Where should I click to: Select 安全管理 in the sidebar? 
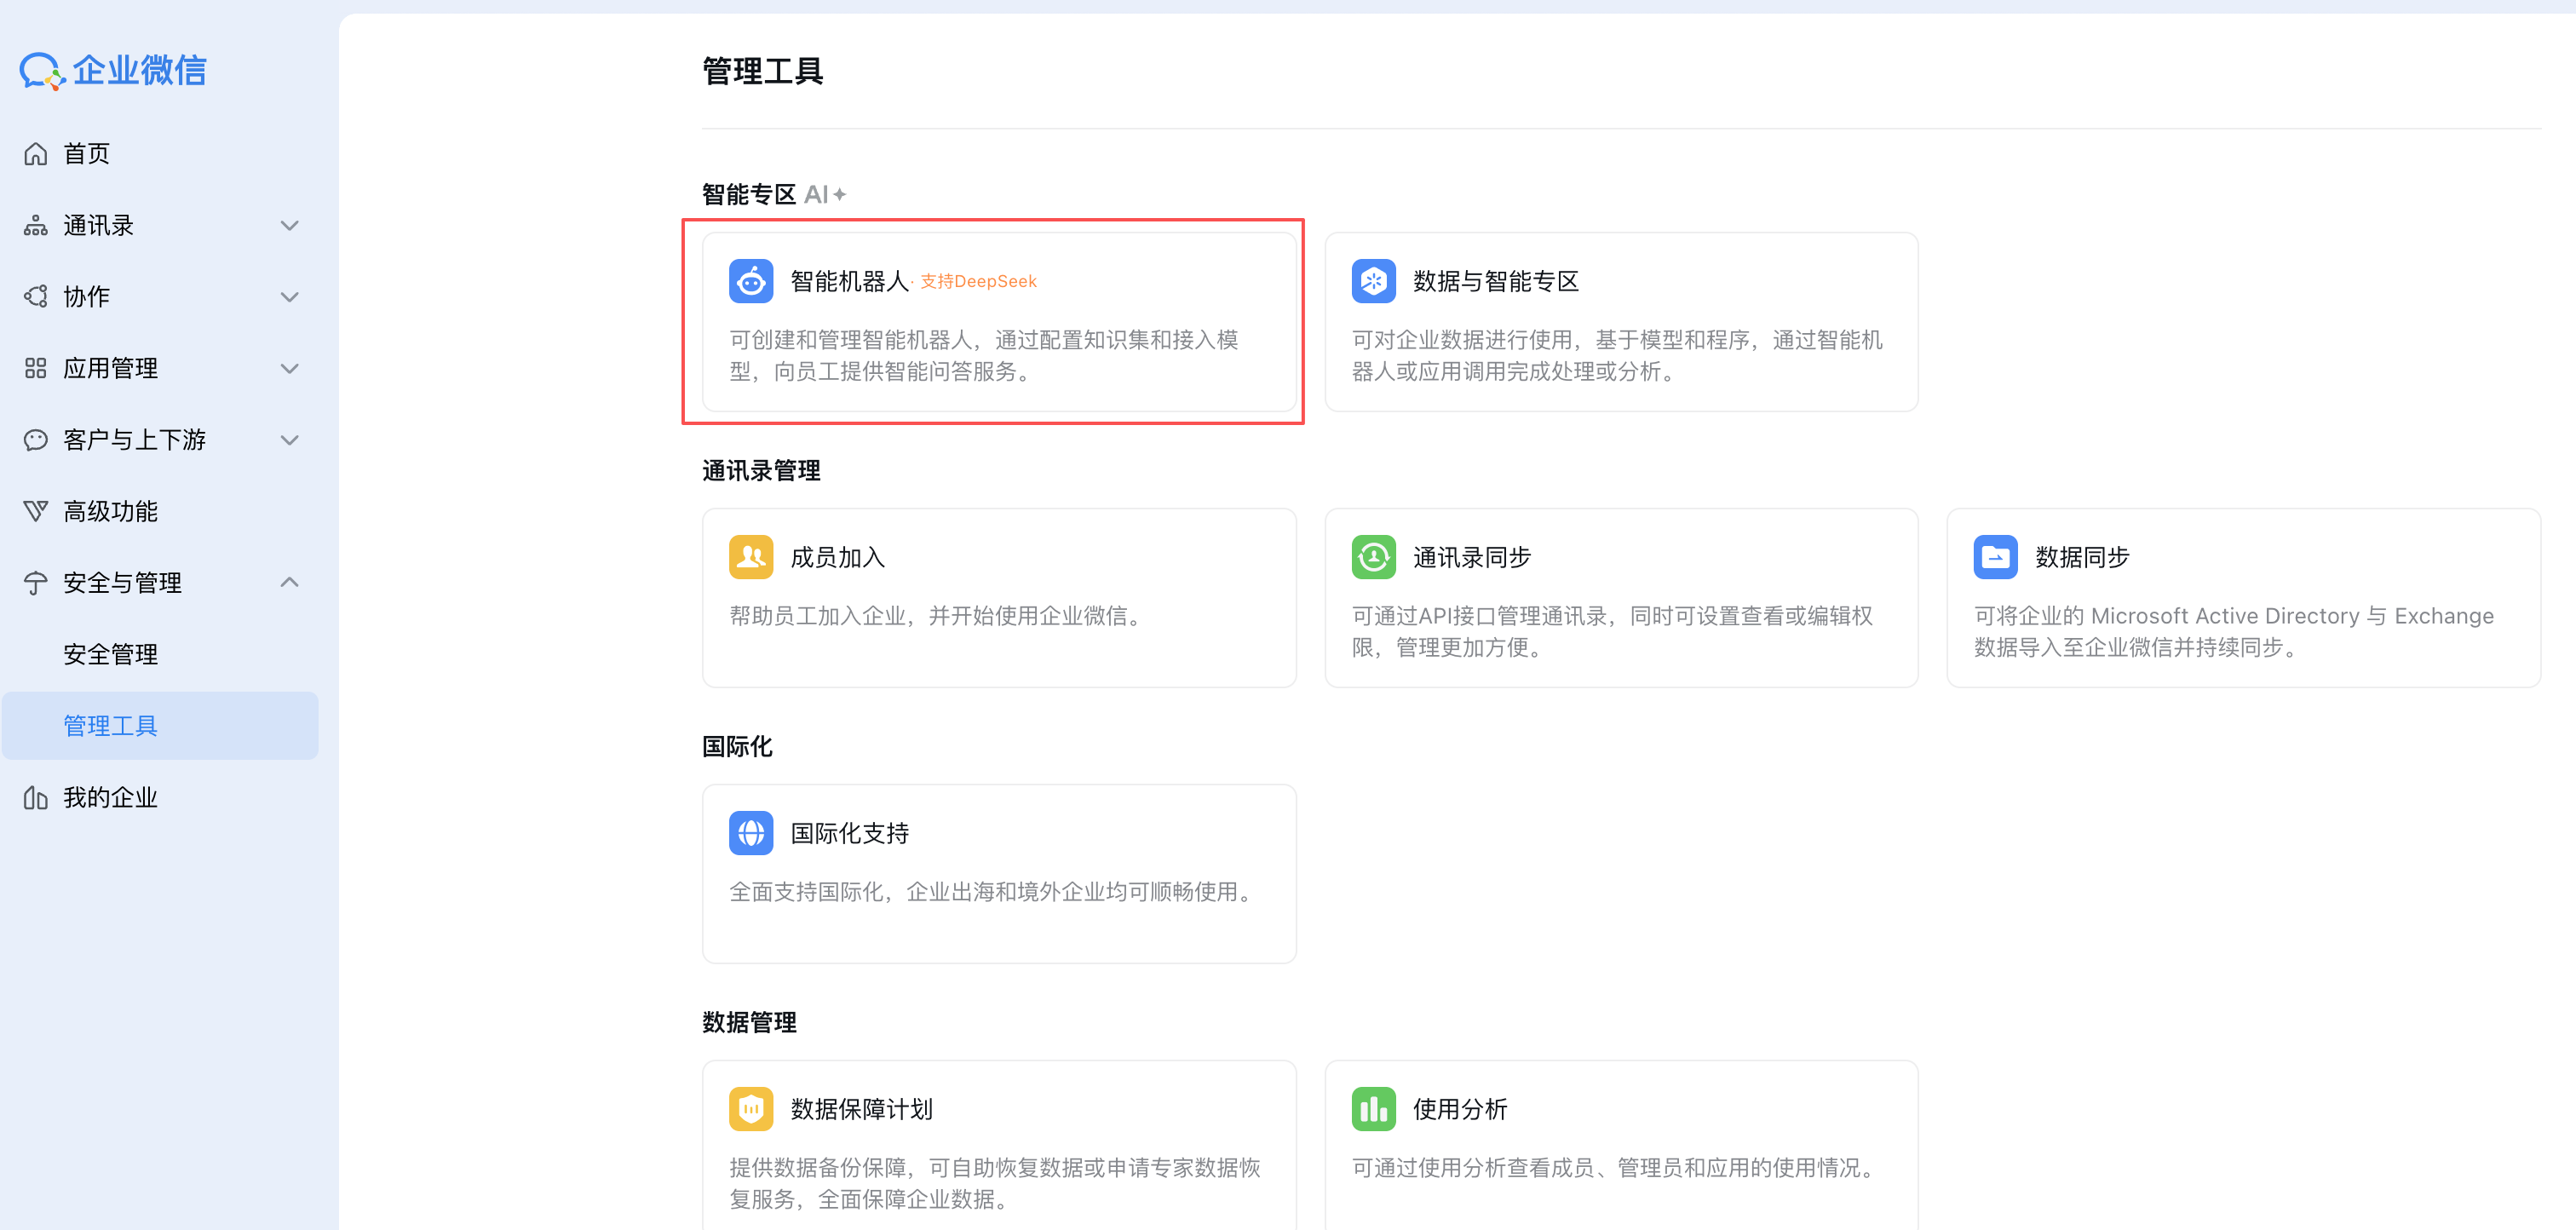pos(110,654)
